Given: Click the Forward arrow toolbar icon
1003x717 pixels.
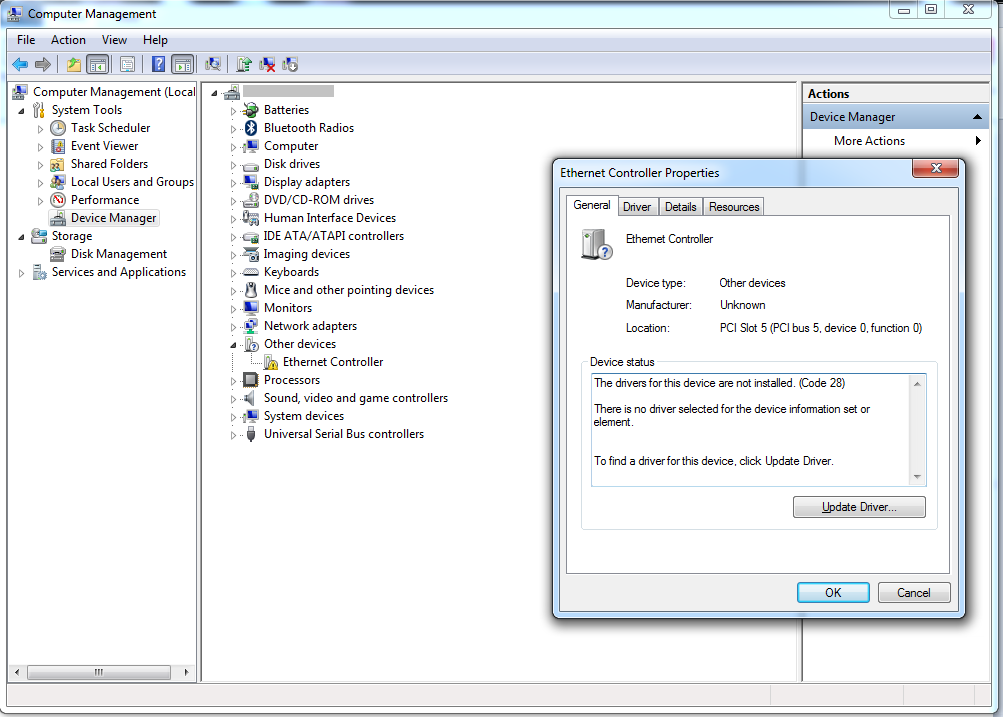Looking at the screenshot, I should point(43,64).
